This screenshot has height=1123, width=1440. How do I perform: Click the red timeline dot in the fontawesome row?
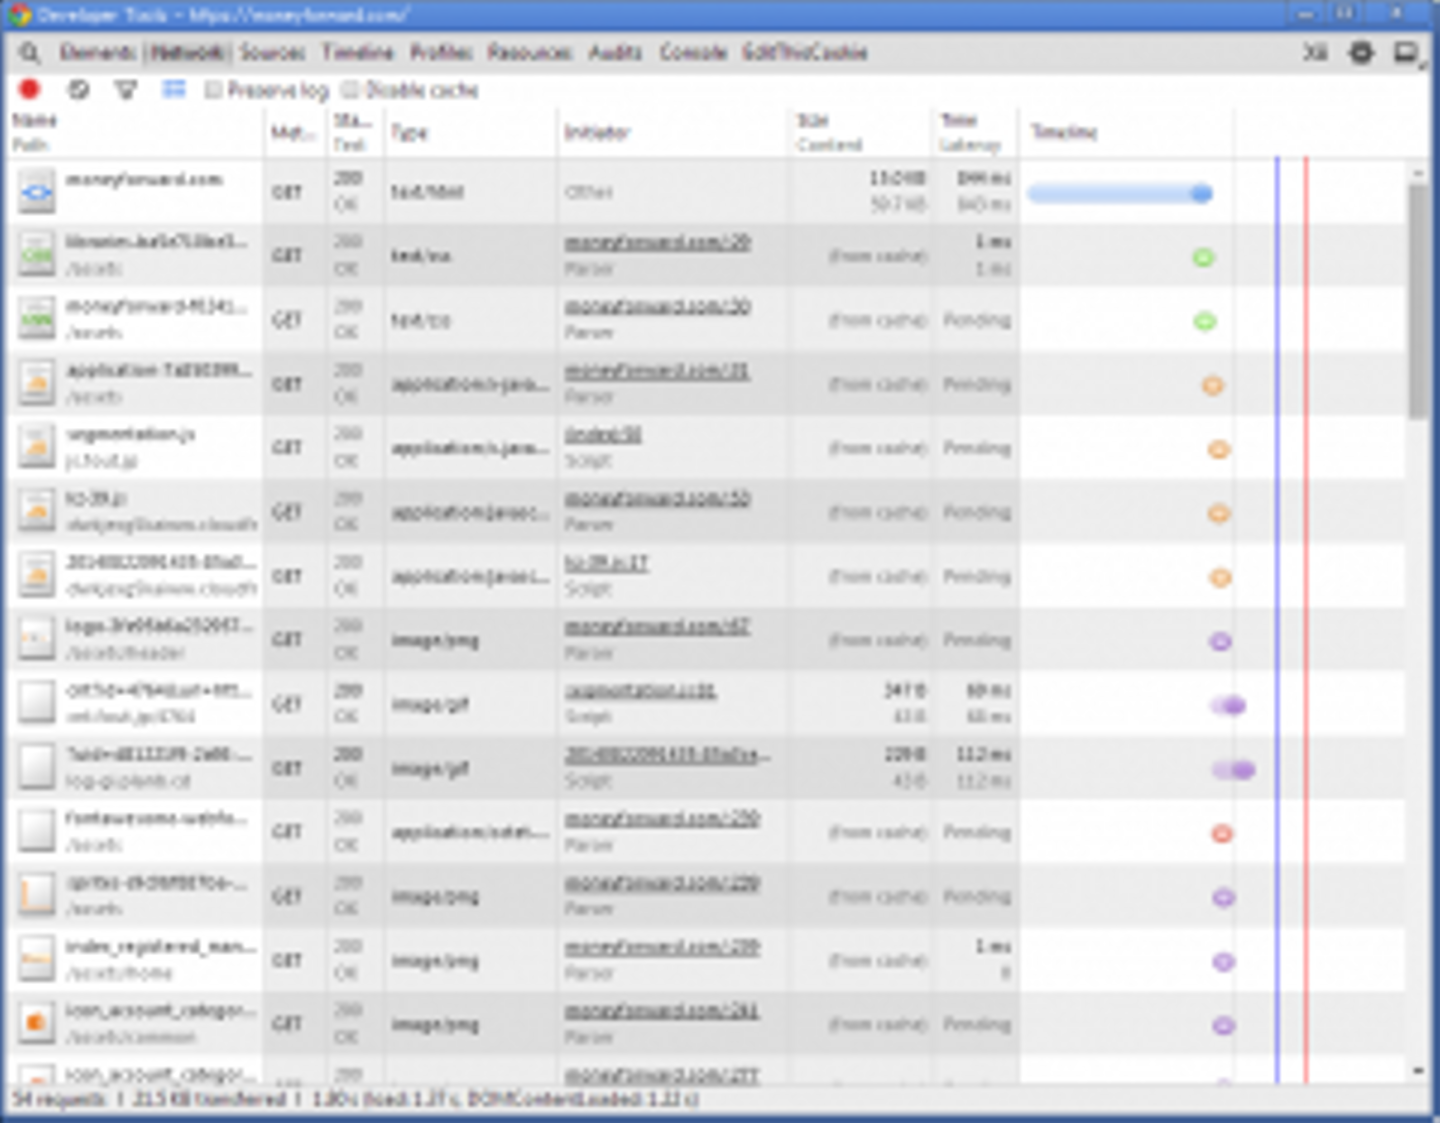[1222, 833]
